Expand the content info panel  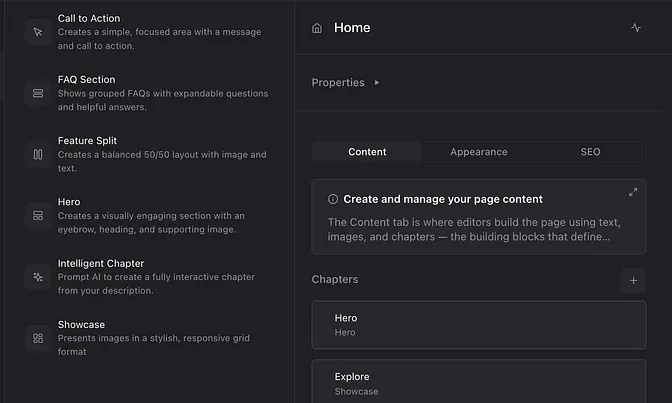(x=632, y=192)
